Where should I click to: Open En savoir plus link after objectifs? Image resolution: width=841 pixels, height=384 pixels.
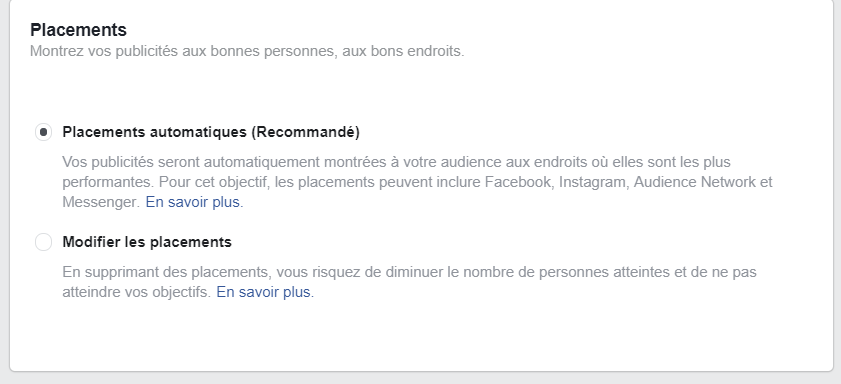[x=265, y=292]
